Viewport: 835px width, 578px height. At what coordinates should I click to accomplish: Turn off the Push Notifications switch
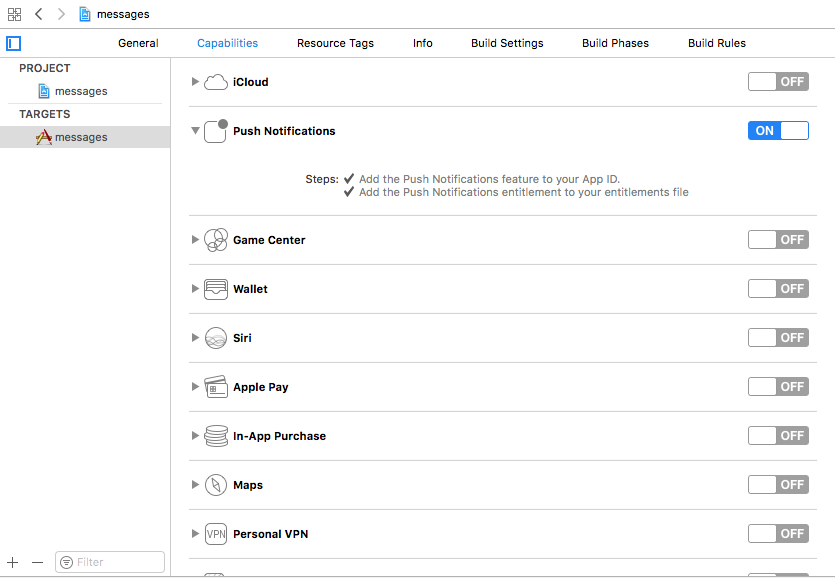[x=778, y=131]
